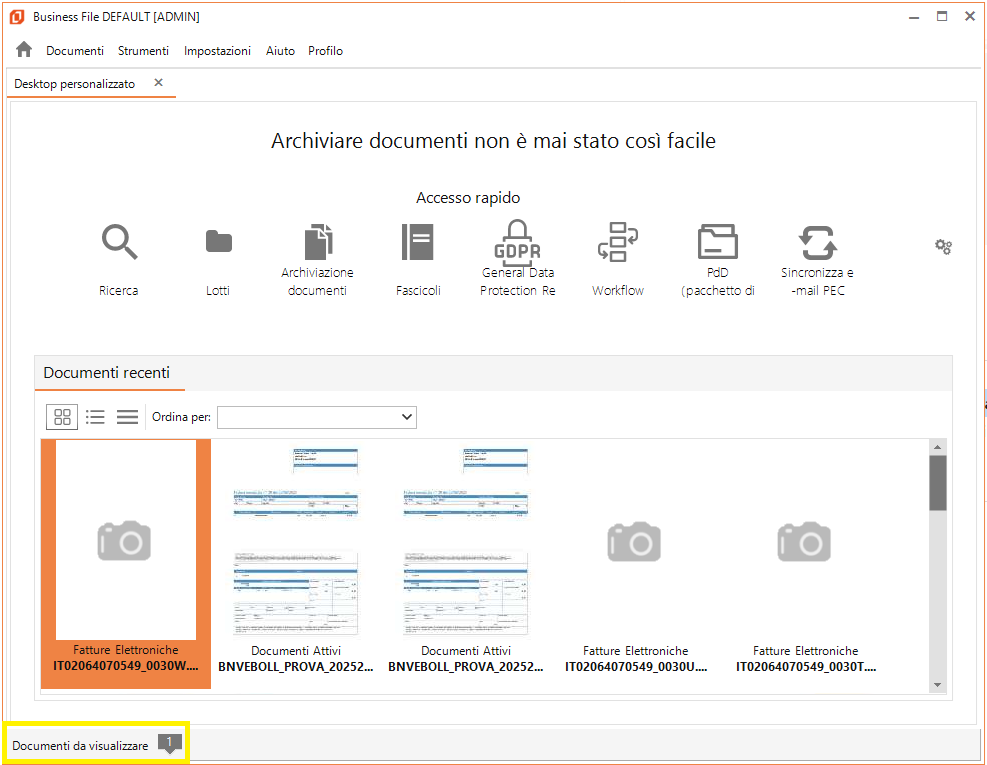
Task: Open the Ricerca search icon
Action: pyautogui.click(x=118, y=242)
